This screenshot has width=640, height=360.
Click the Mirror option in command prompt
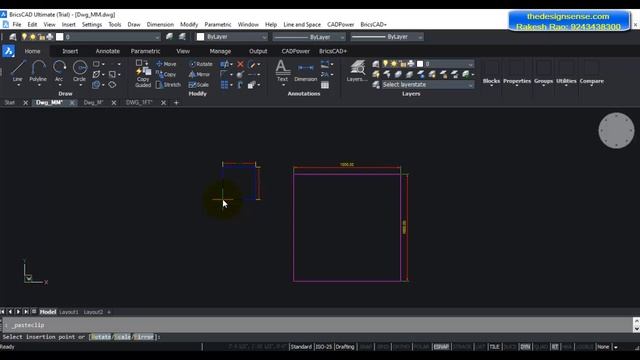[x=144, y=337]
